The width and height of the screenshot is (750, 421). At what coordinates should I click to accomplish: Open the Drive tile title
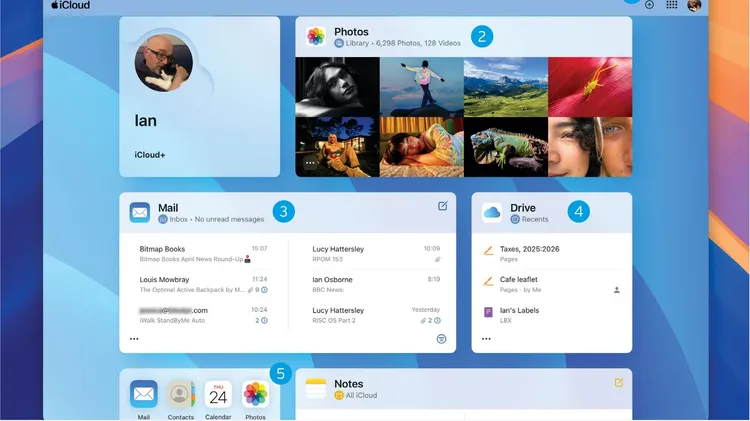coord(523,208)
